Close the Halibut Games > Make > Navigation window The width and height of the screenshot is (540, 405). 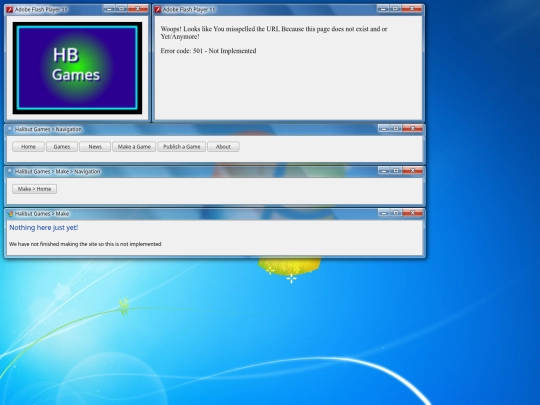click(x=413, y=170)
